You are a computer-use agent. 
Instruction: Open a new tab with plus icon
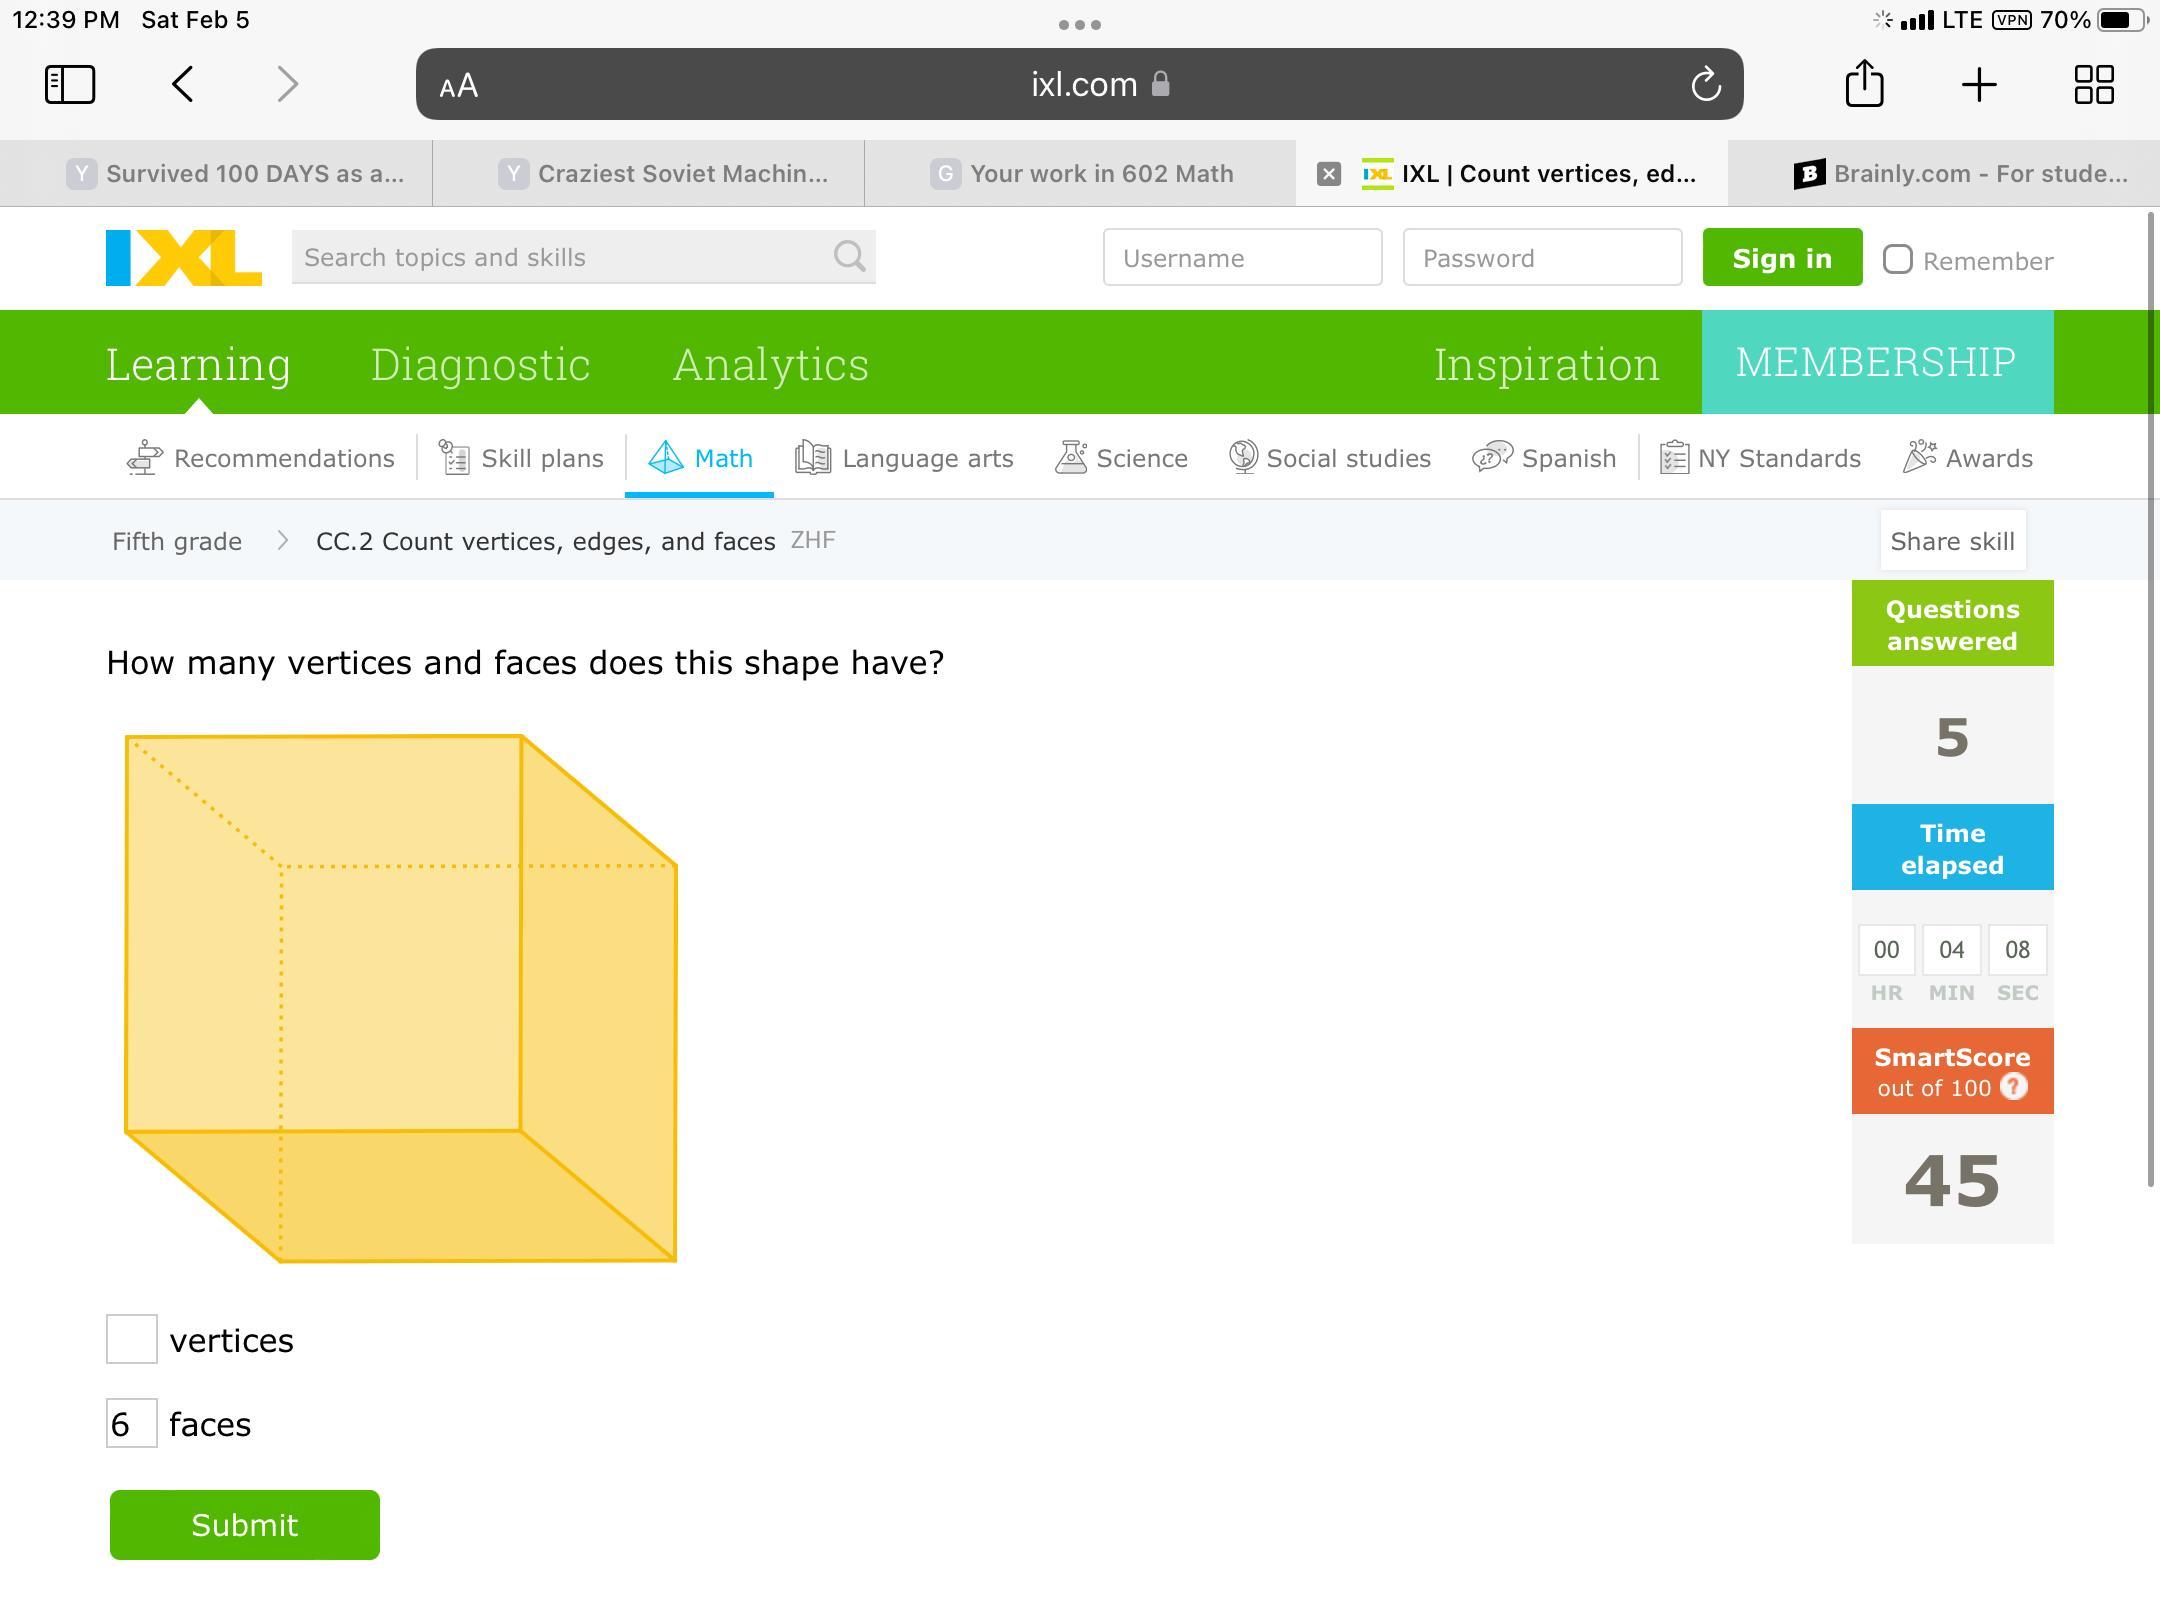pos(1979,85)
